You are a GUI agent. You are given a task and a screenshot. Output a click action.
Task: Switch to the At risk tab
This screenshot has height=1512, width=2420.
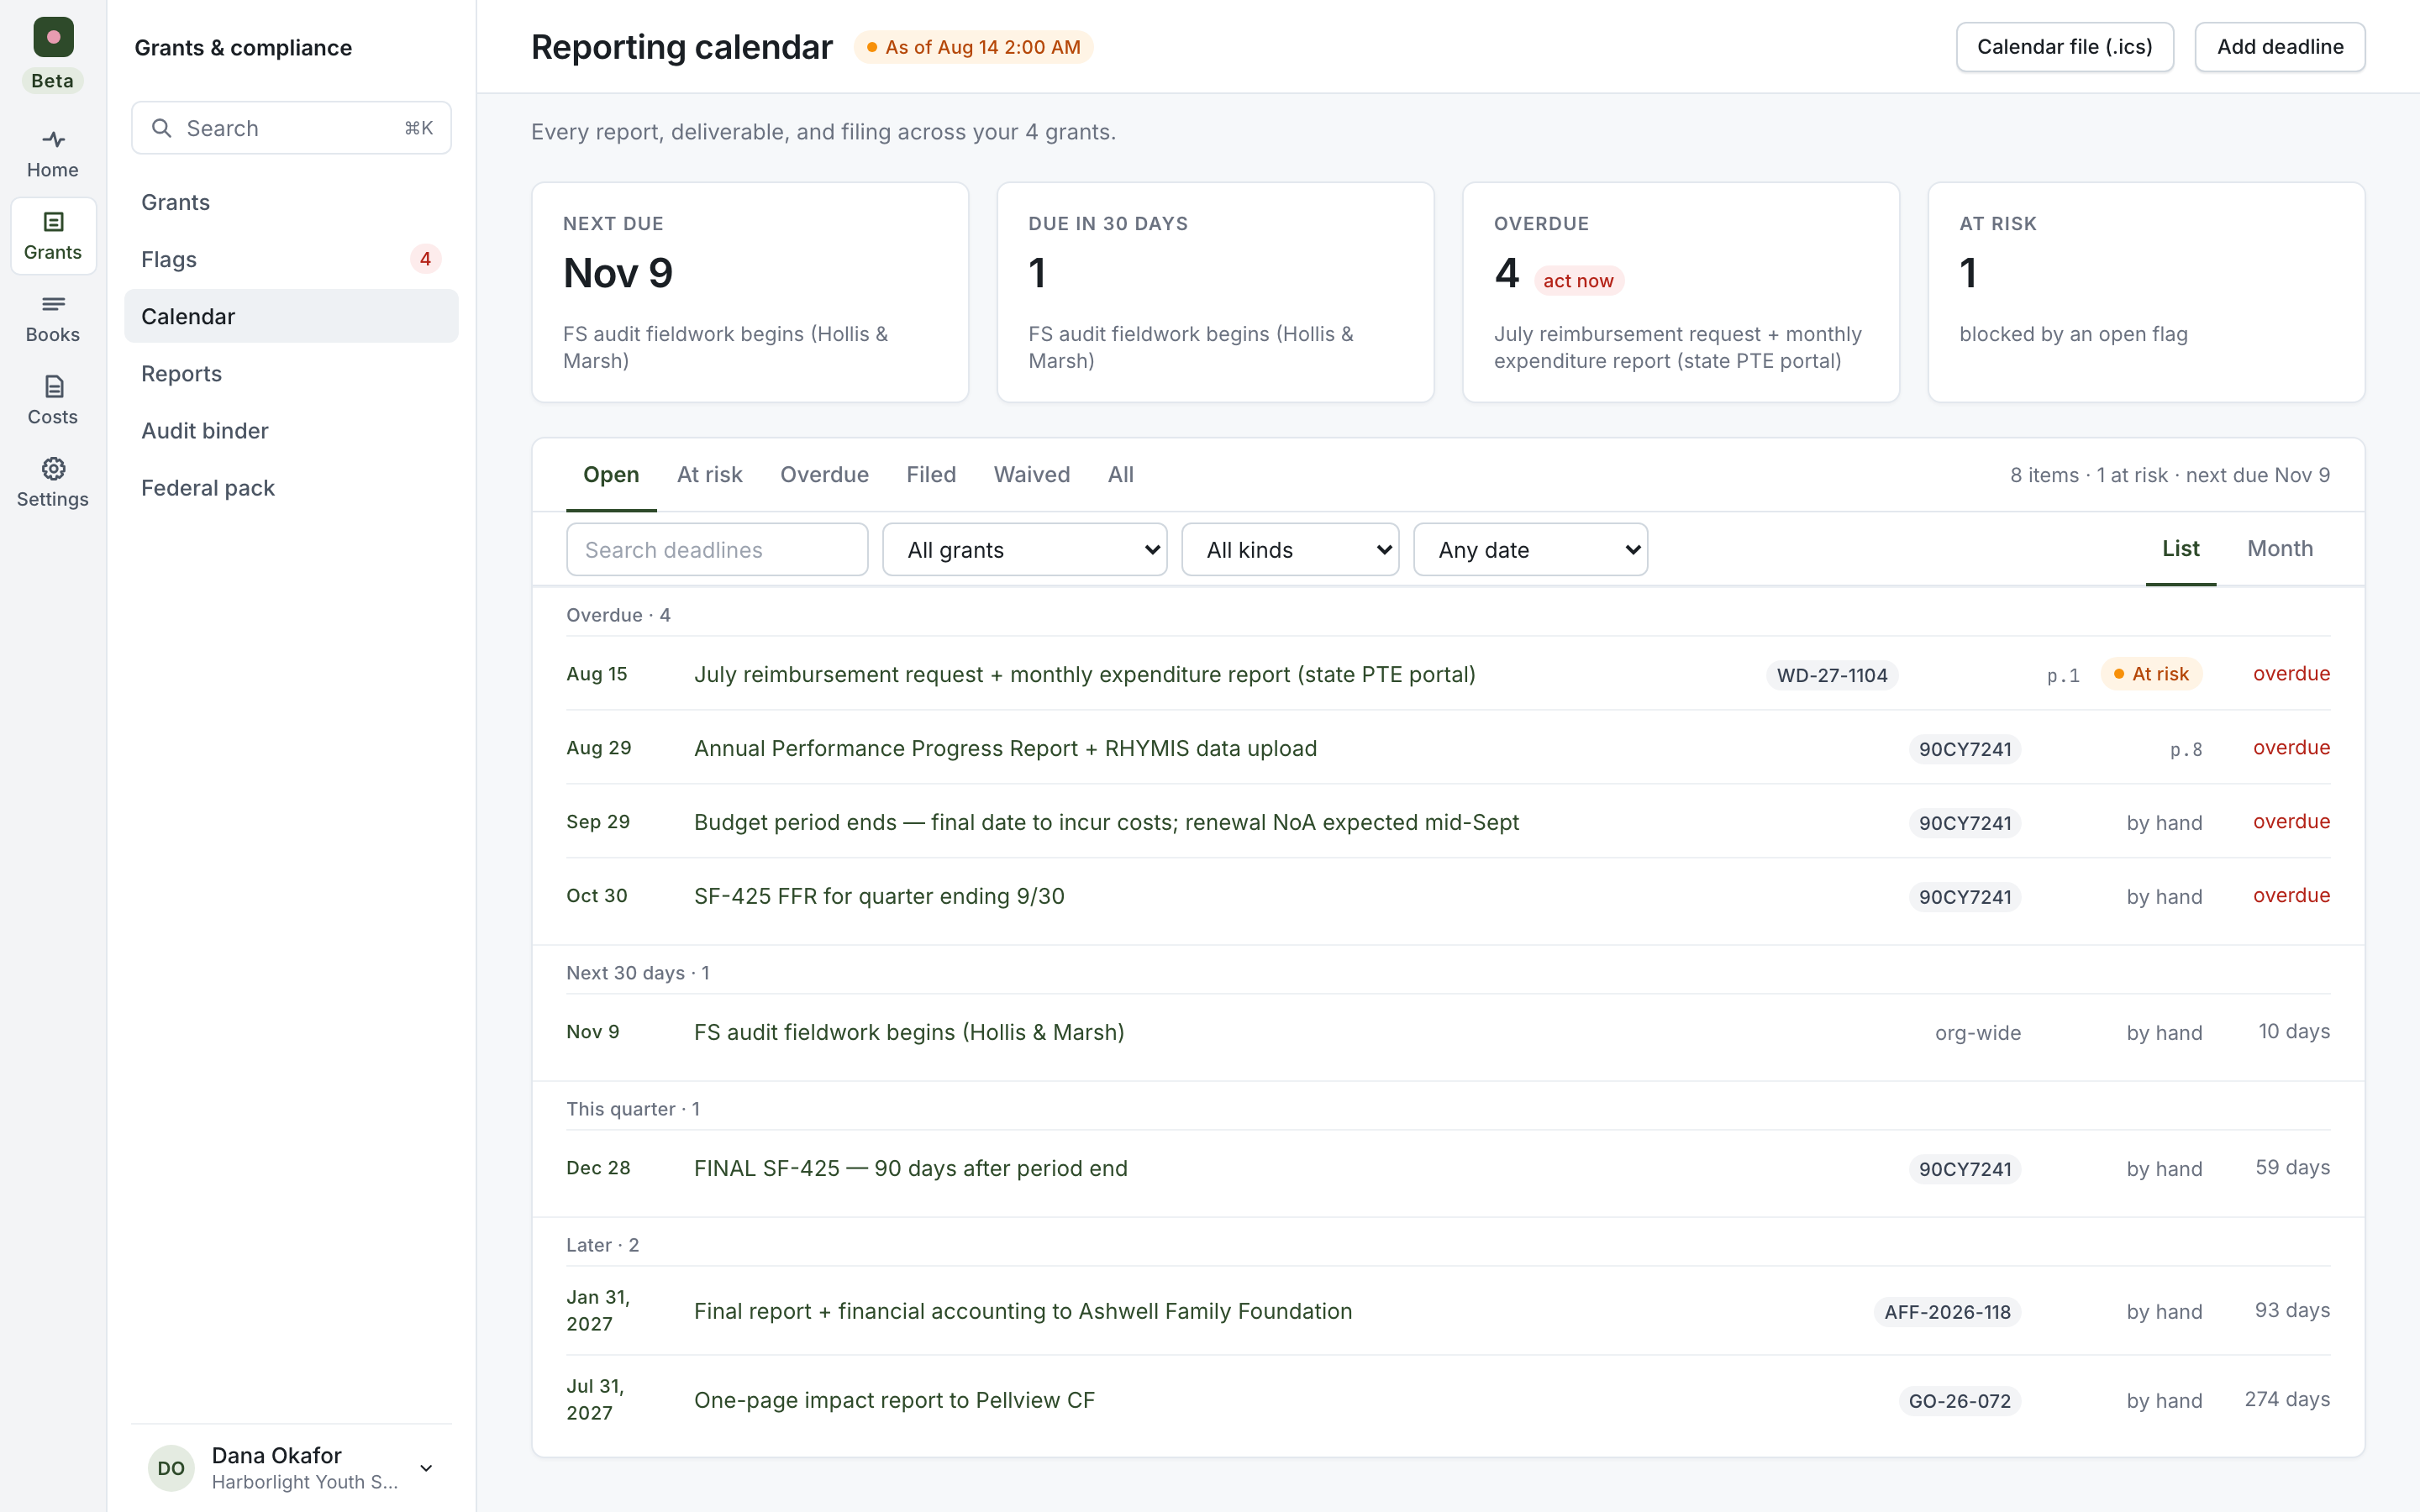pyautogui.click(x=709, y=475)
